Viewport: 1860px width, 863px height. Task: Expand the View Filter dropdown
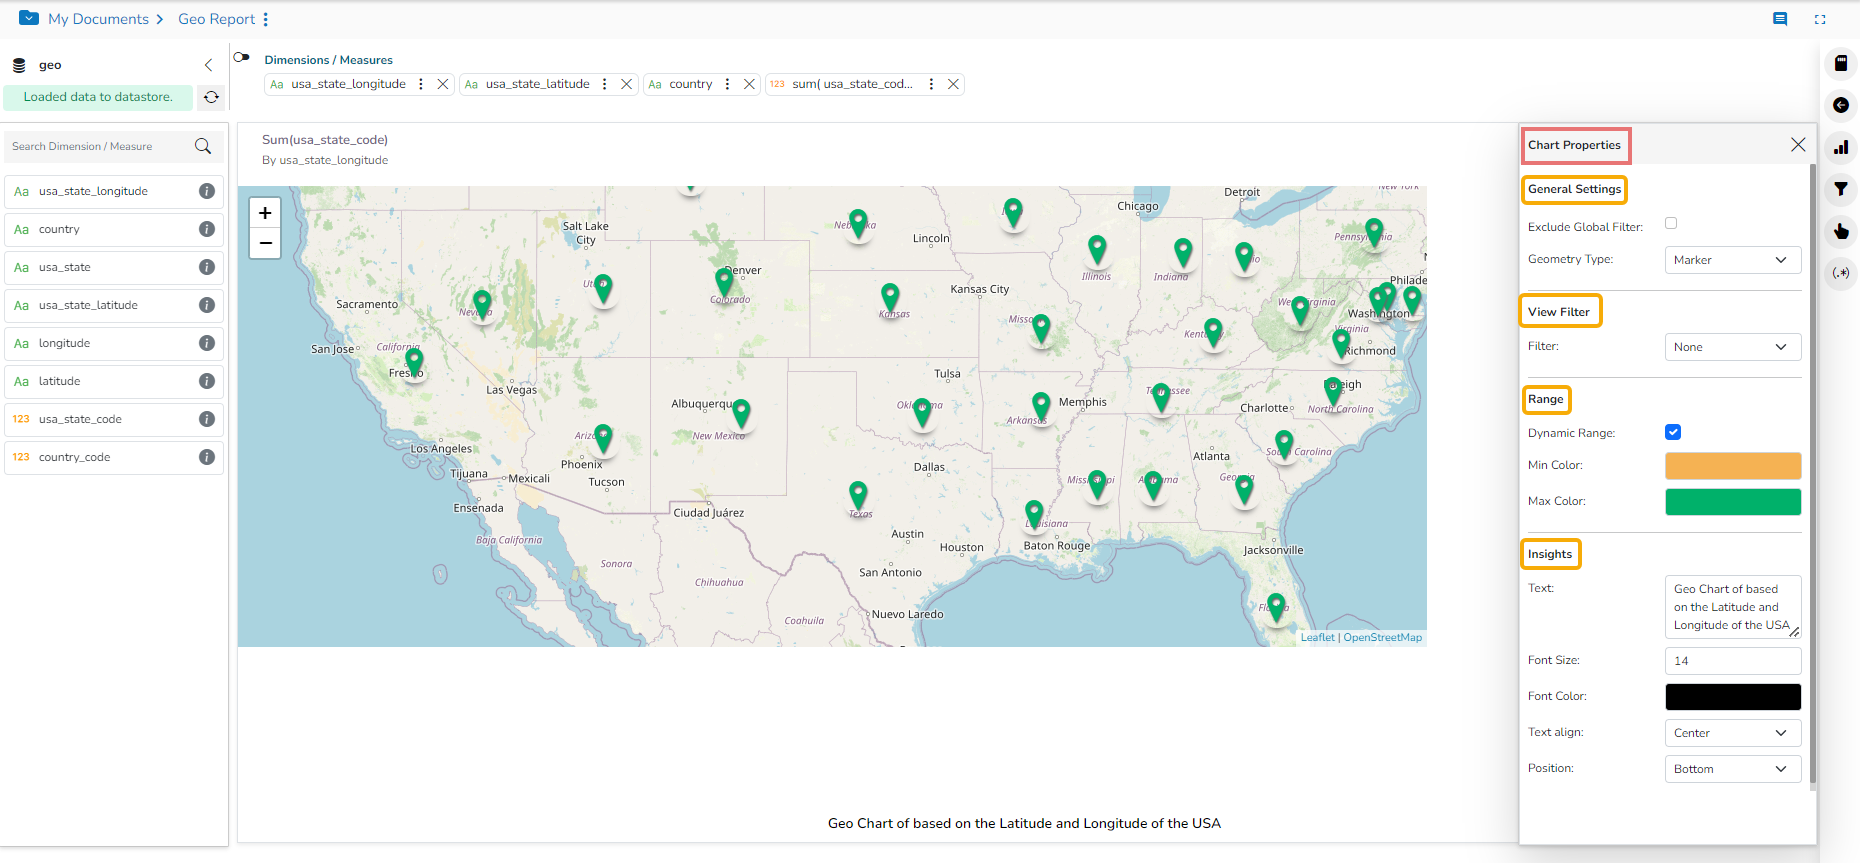[1732, 347]
